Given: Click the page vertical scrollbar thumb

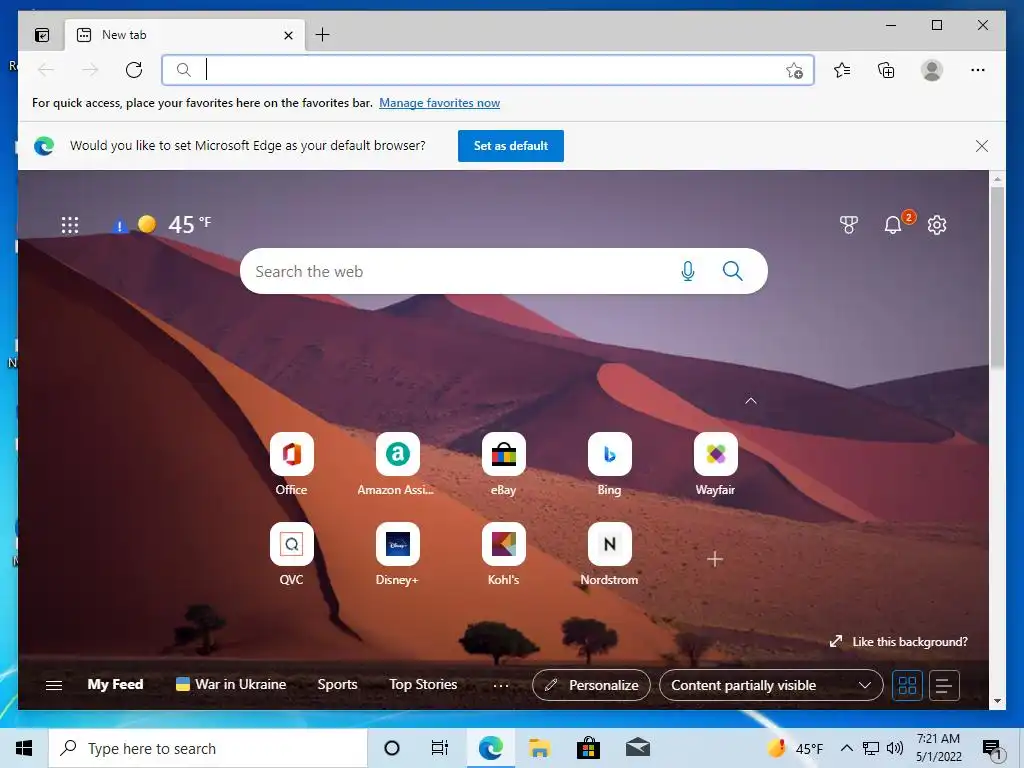Looking at the screenshot, I should (997, 278).
